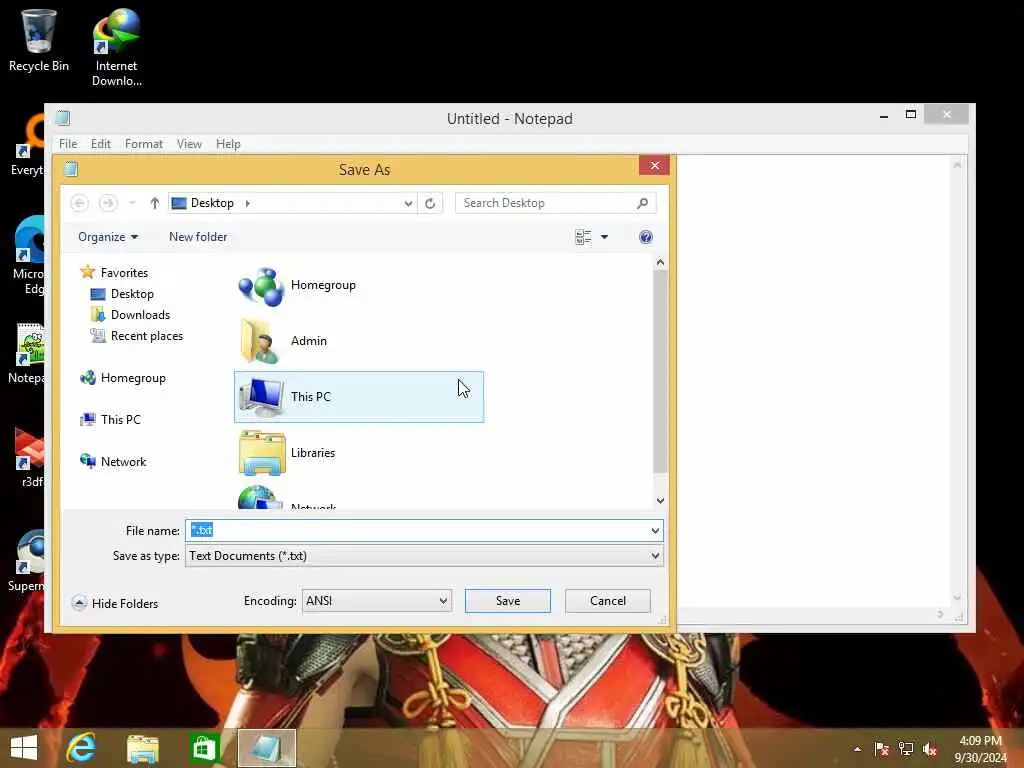Refresh the Desktop folder listing
This screenshot has height=768, width=1024.
[430, 203]
